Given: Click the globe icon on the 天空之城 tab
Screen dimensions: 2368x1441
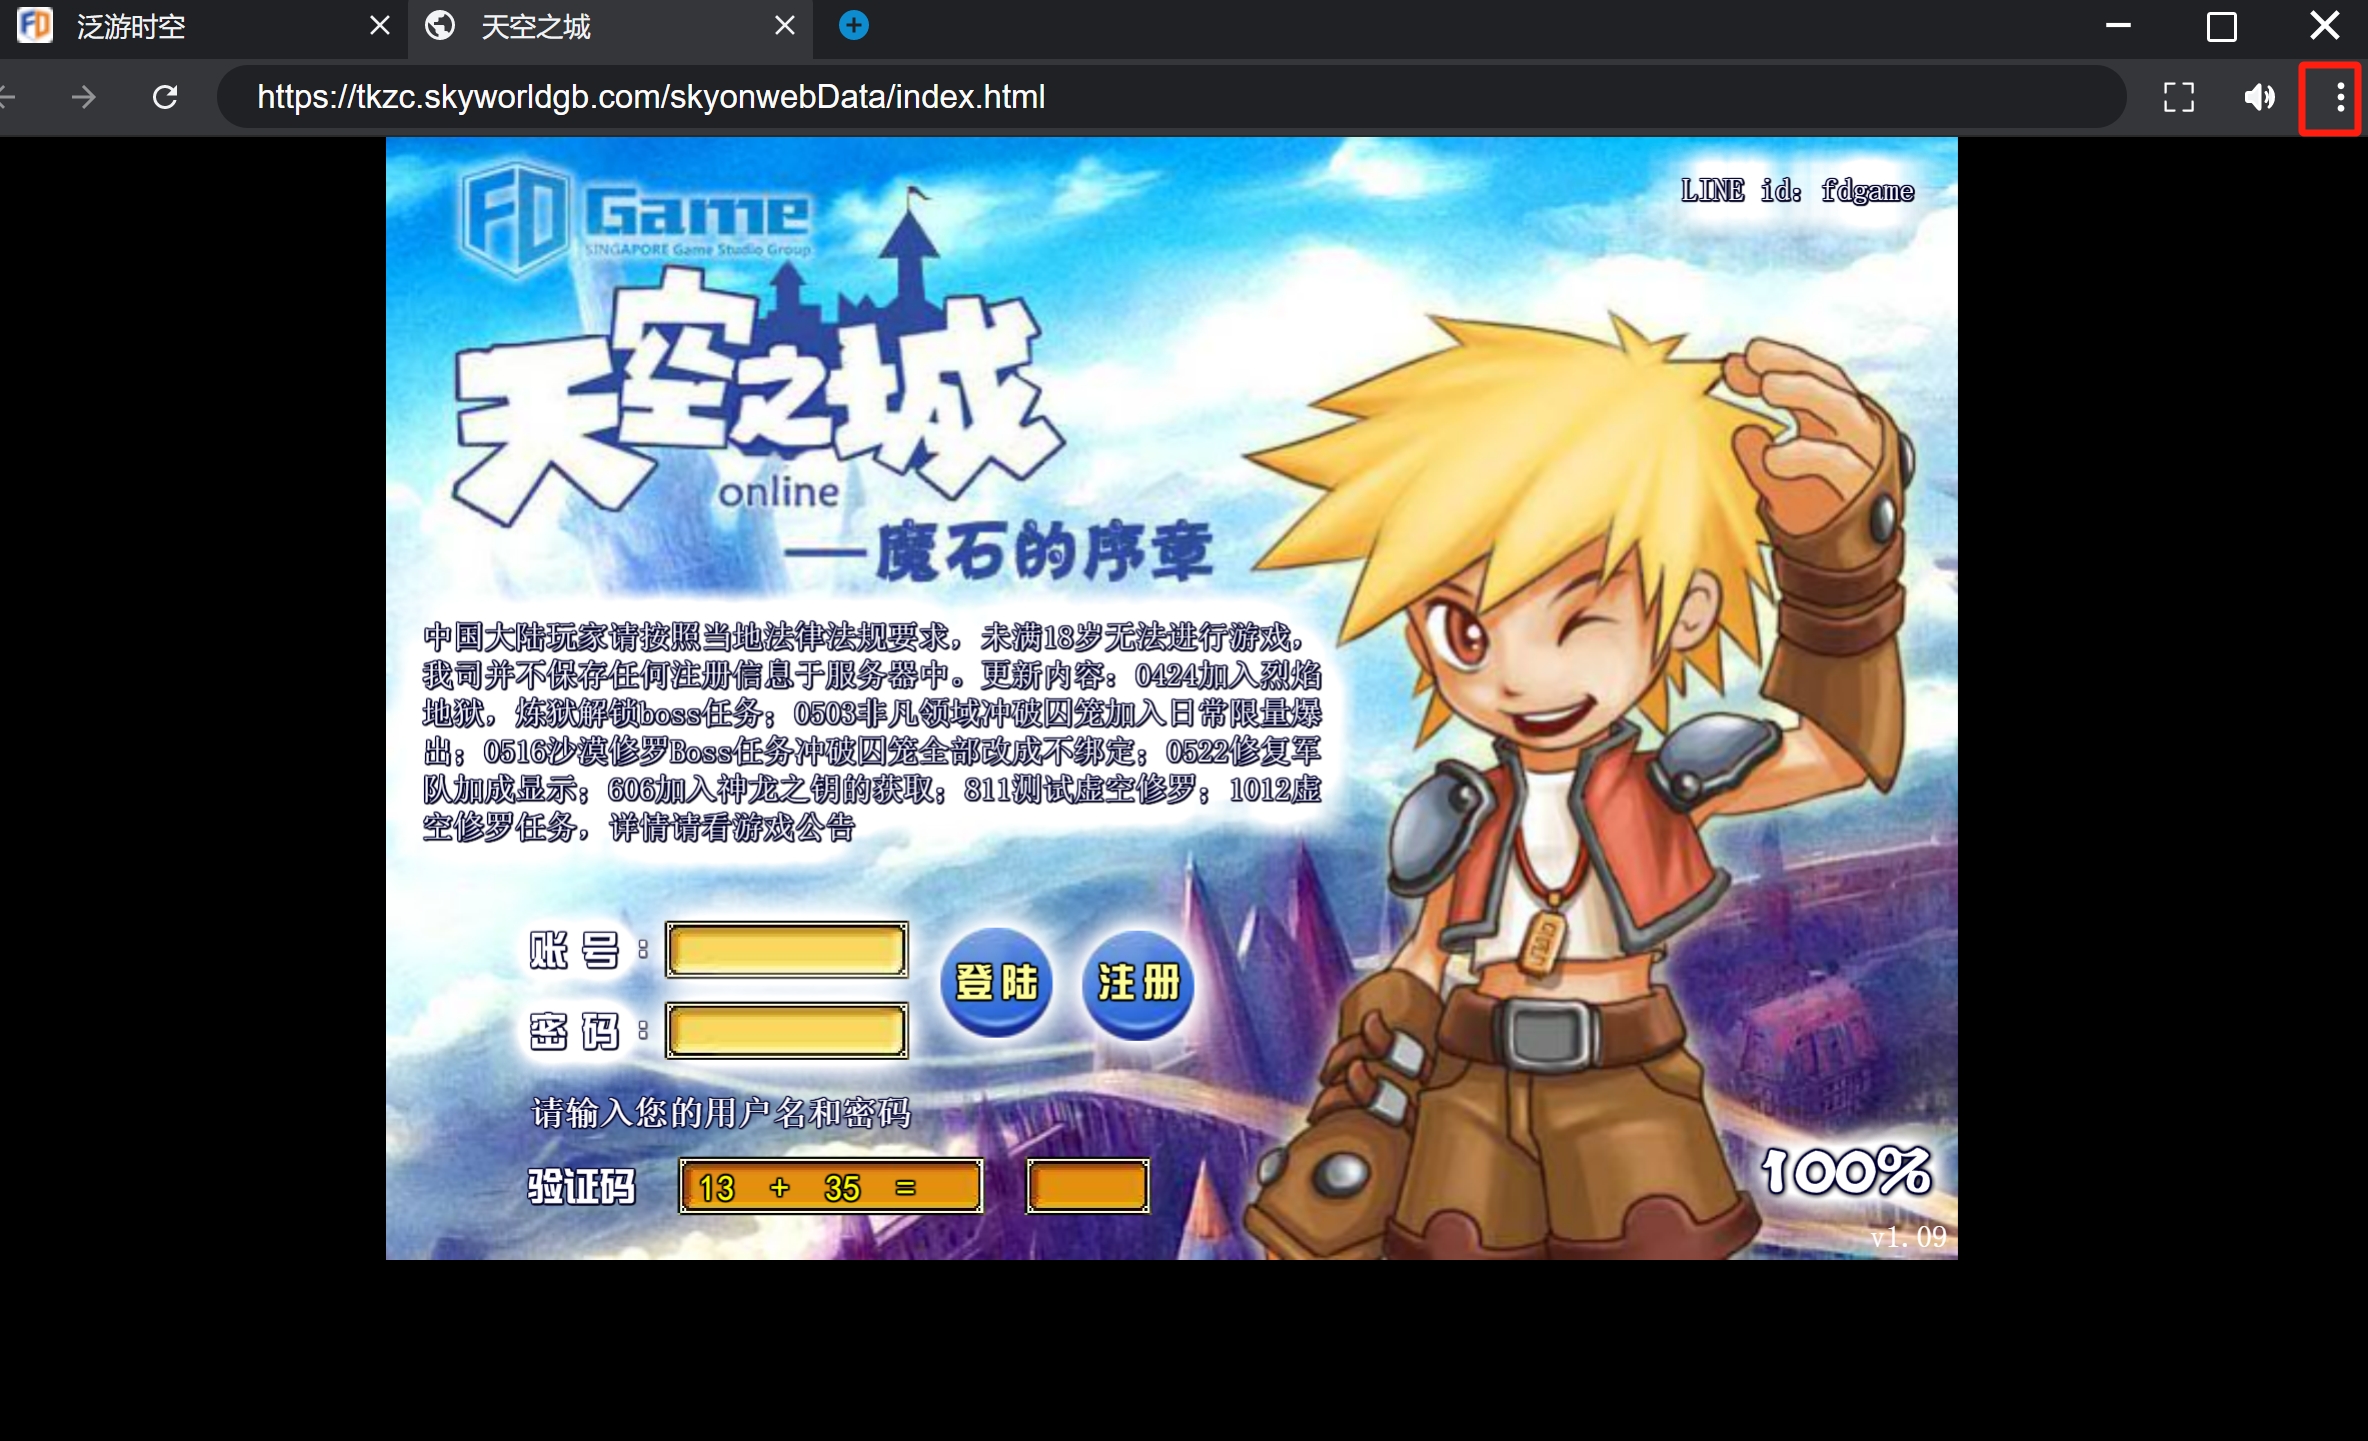Looking at the screenshot, I should [x=440, y=25].
